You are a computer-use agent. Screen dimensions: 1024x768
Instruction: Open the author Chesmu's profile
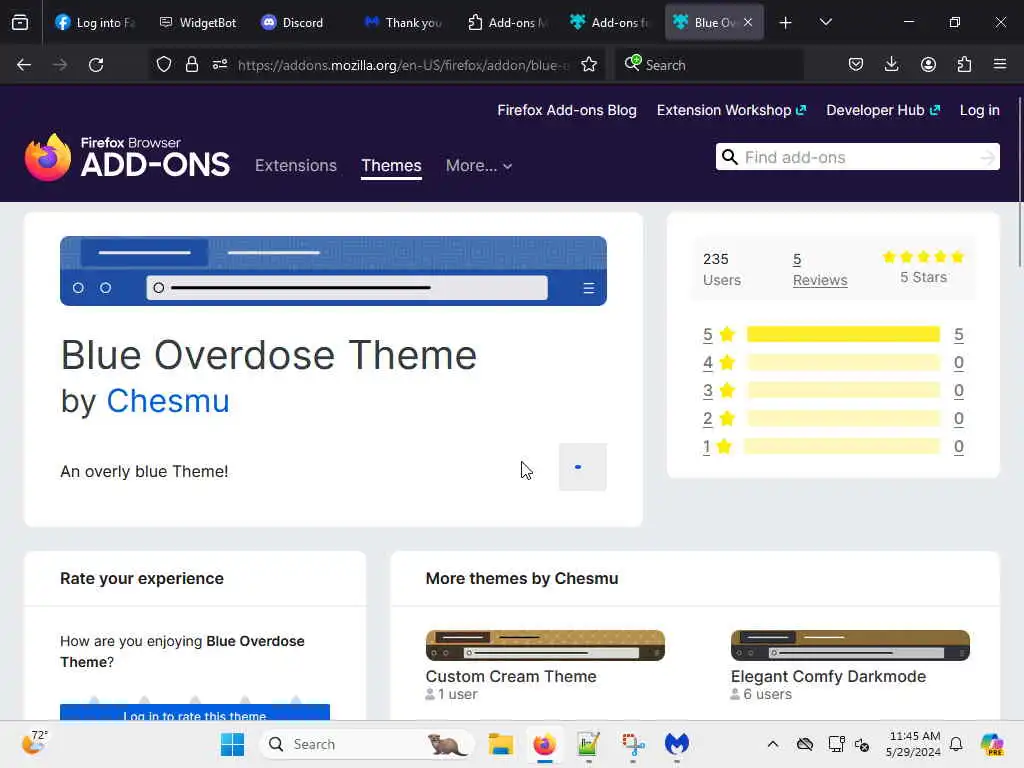168,400
